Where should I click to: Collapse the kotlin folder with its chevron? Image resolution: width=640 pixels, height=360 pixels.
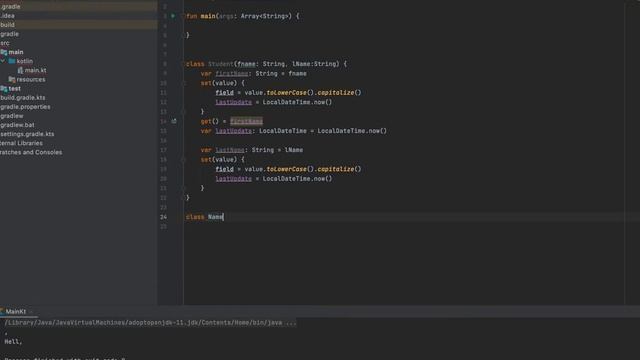pos(3,61)
